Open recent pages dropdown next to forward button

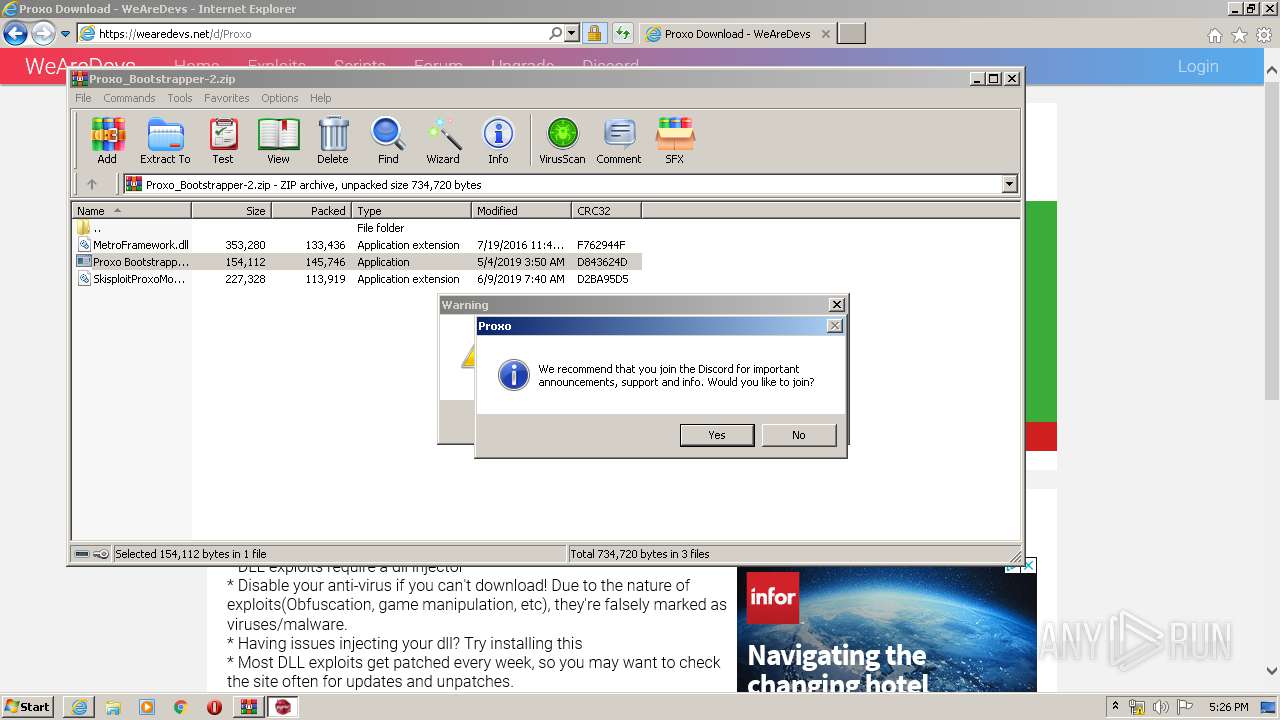65,34
